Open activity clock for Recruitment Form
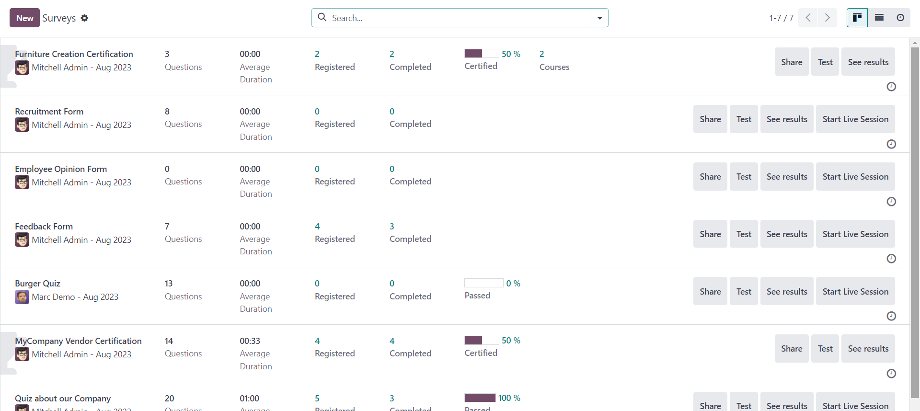 pyautogui.click(x=891, y=144)
